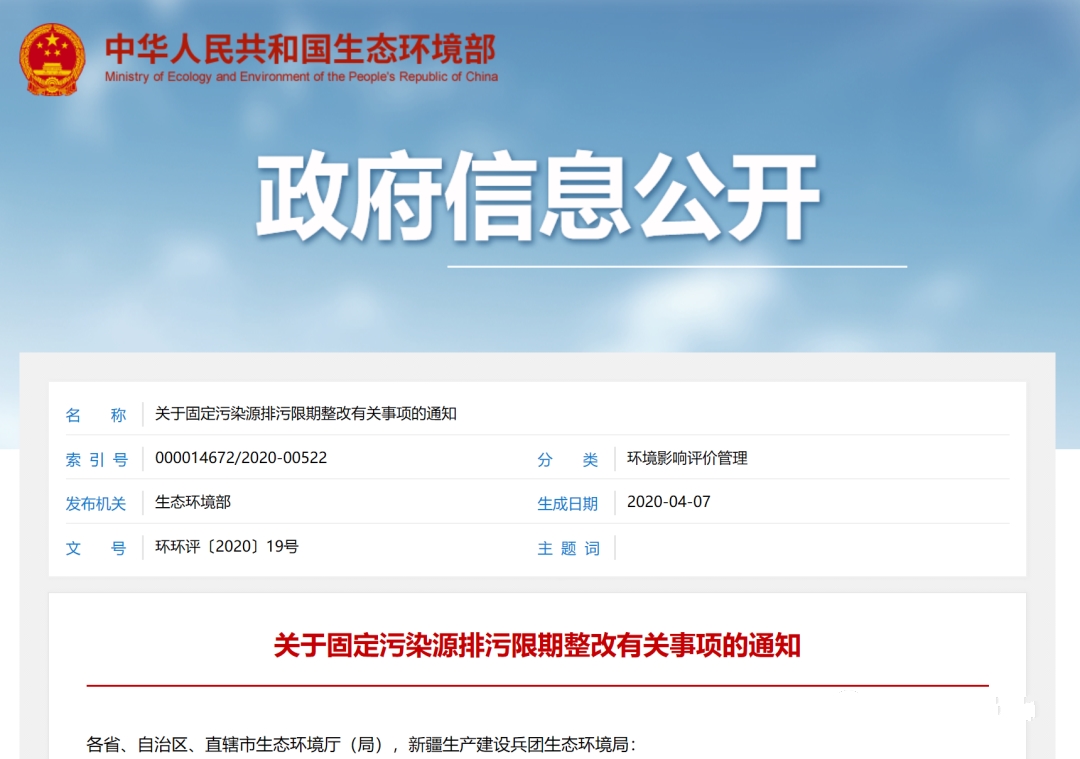Click the 索引号 label

pyautogui.click(x=96, y=460)
